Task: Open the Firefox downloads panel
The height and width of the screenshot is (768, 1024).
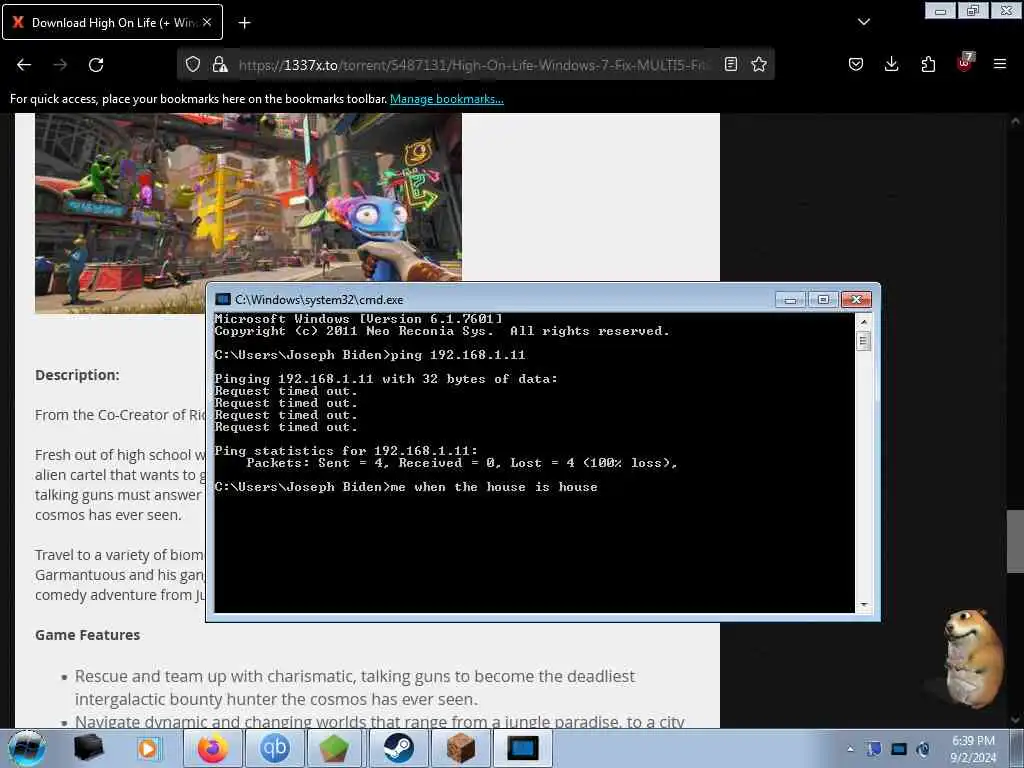Action: (891, 64)
